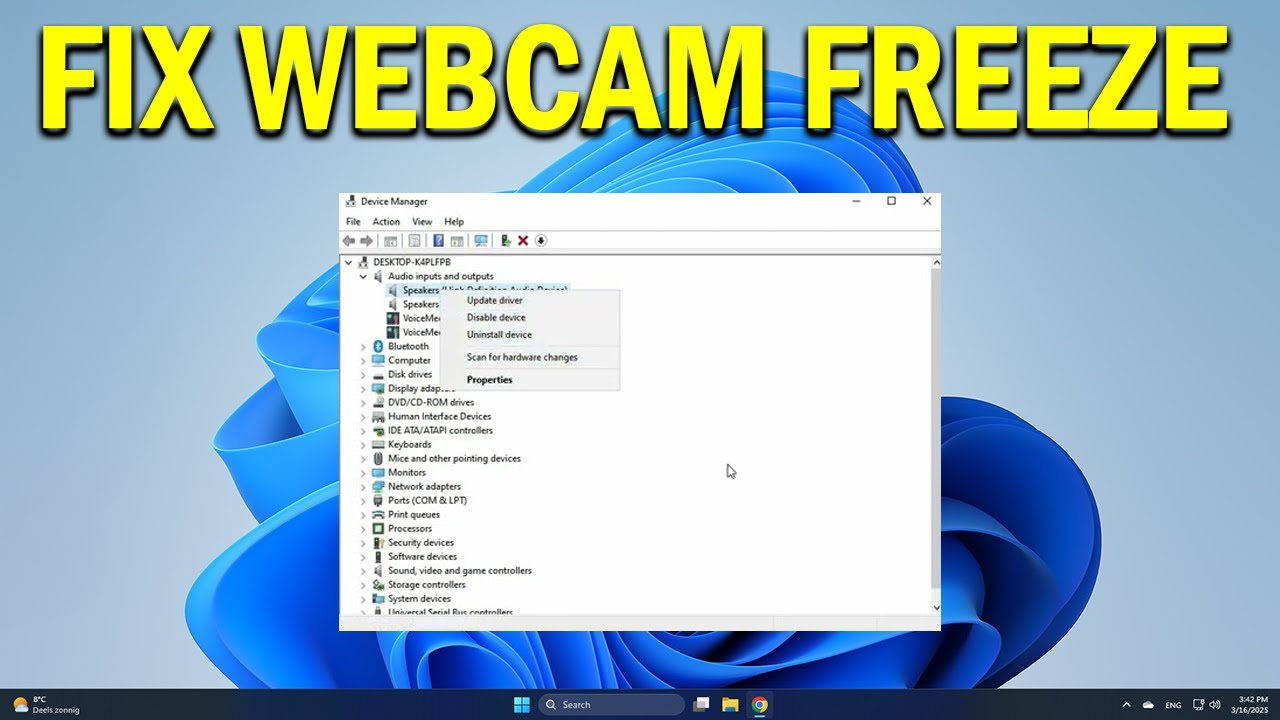Choose Scan for hardware changes in context menu
Image resolution: width=1280 pixels, height=720 pixels.
point(530,357)
